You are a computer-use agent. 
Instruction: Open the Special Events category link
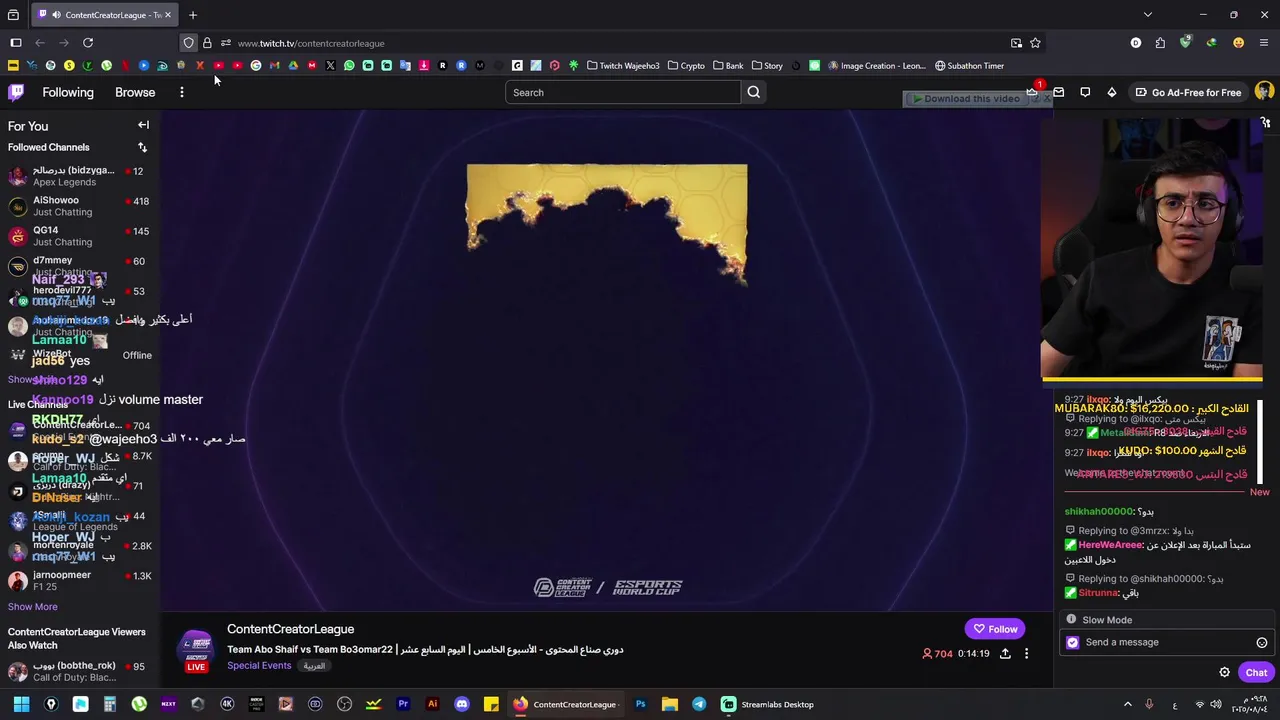259,666
